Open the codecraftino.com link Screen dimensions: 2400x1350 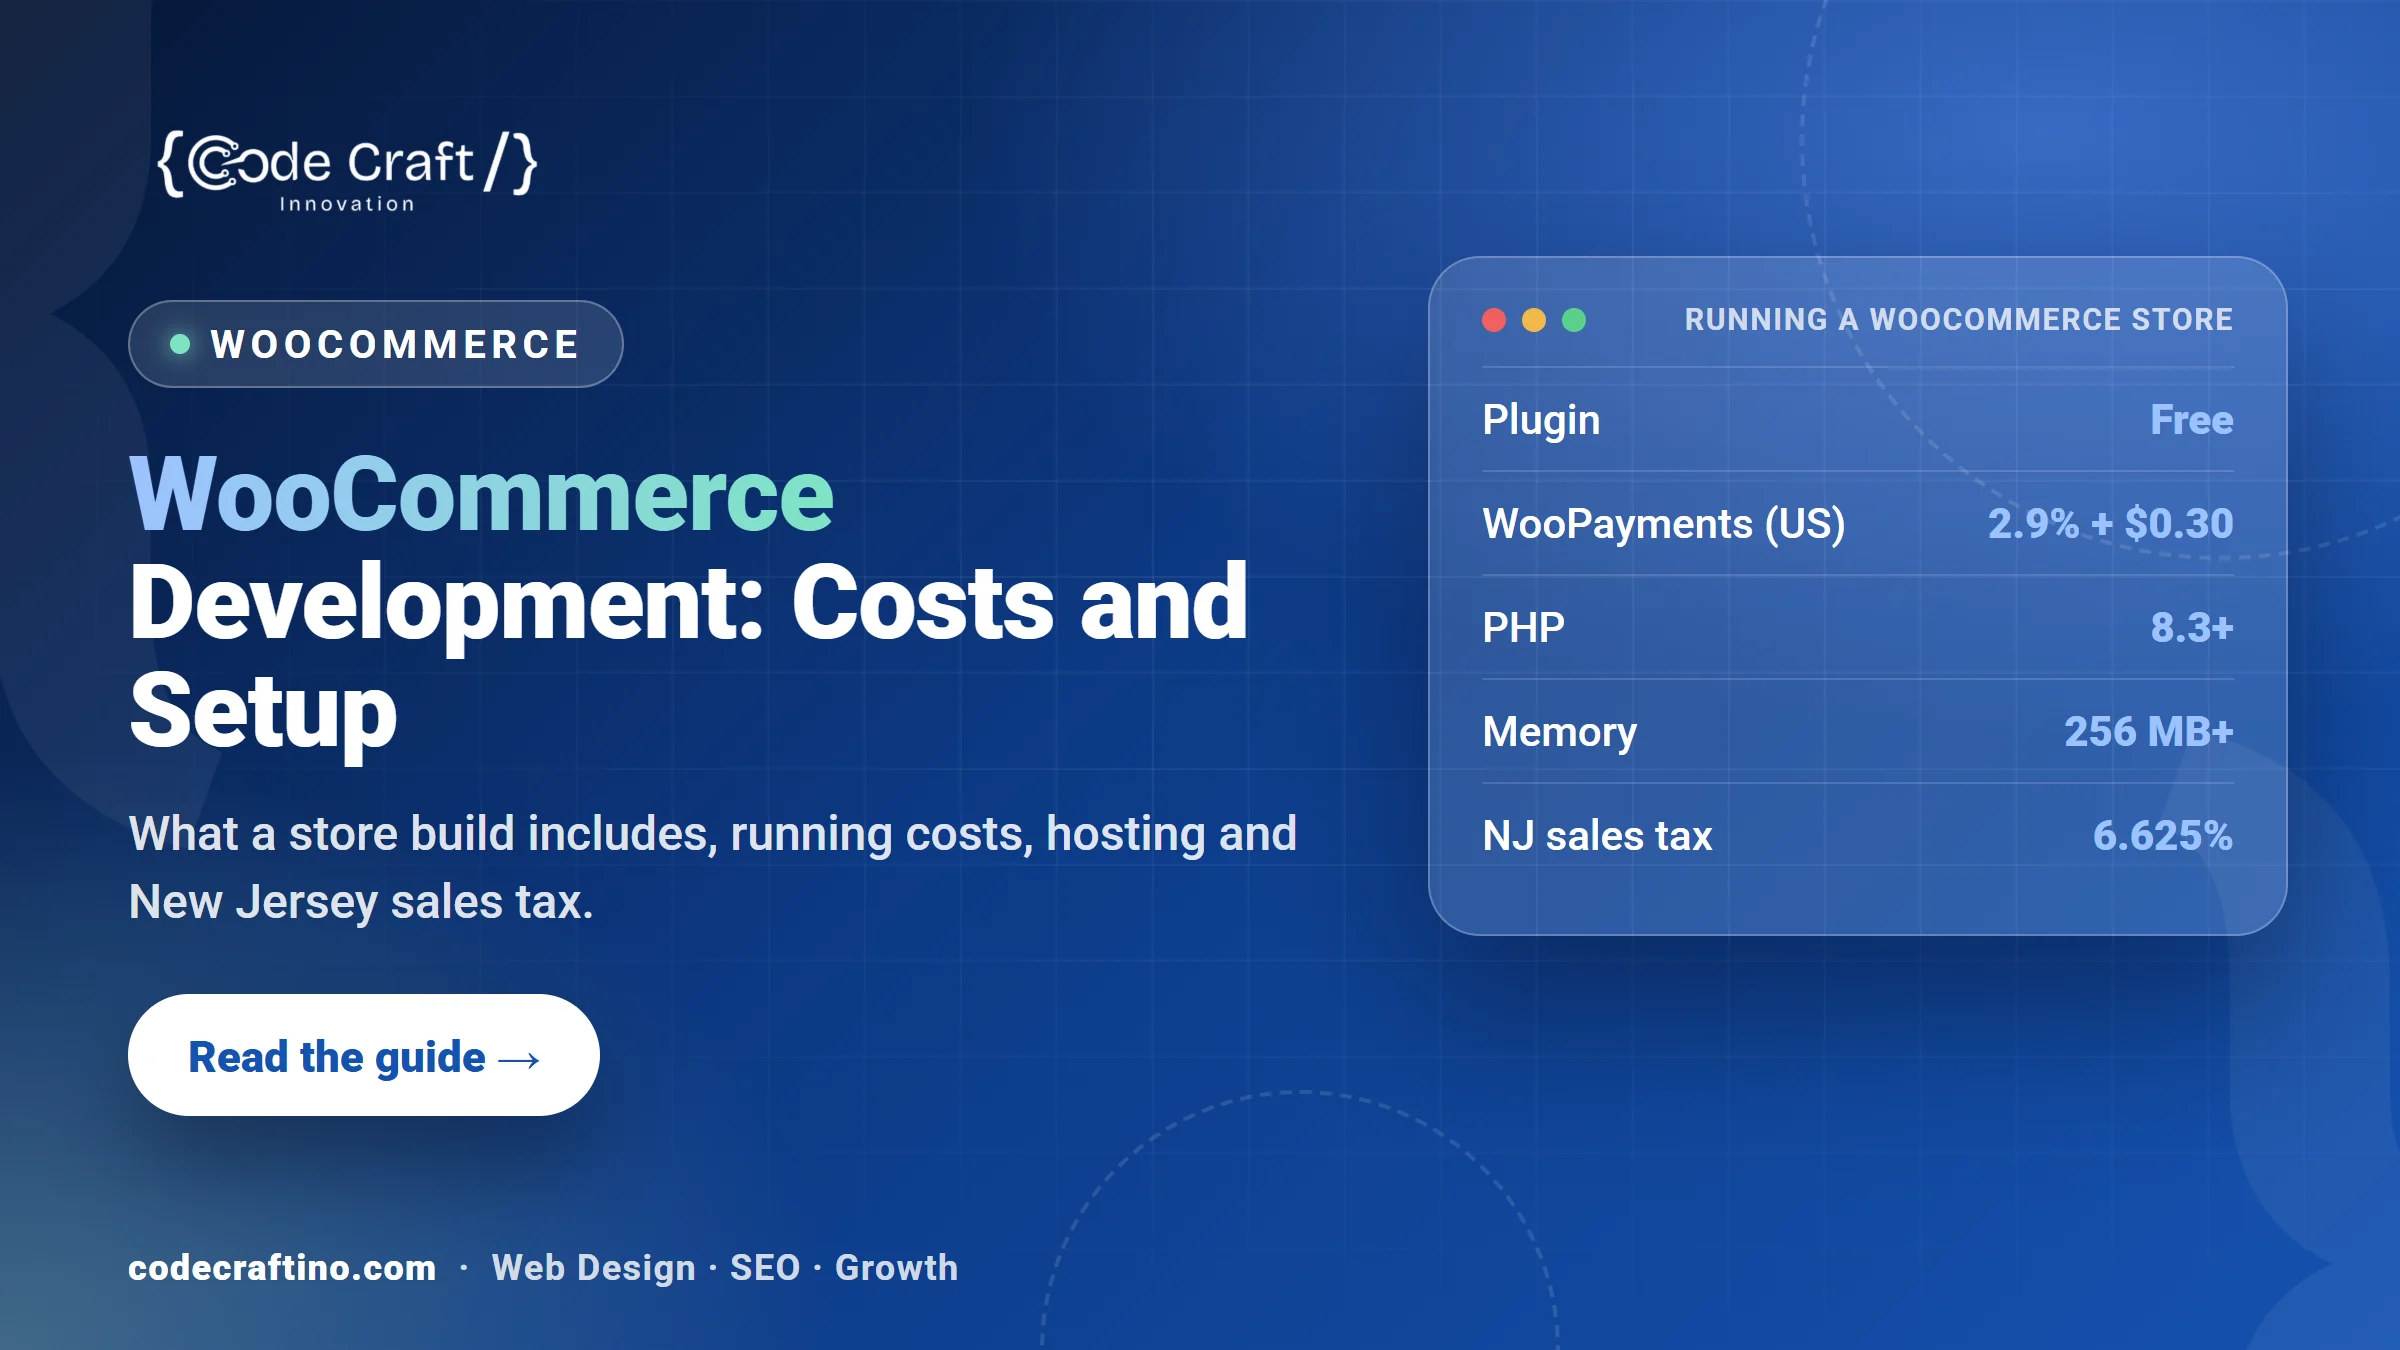(x=282, y=1268)
